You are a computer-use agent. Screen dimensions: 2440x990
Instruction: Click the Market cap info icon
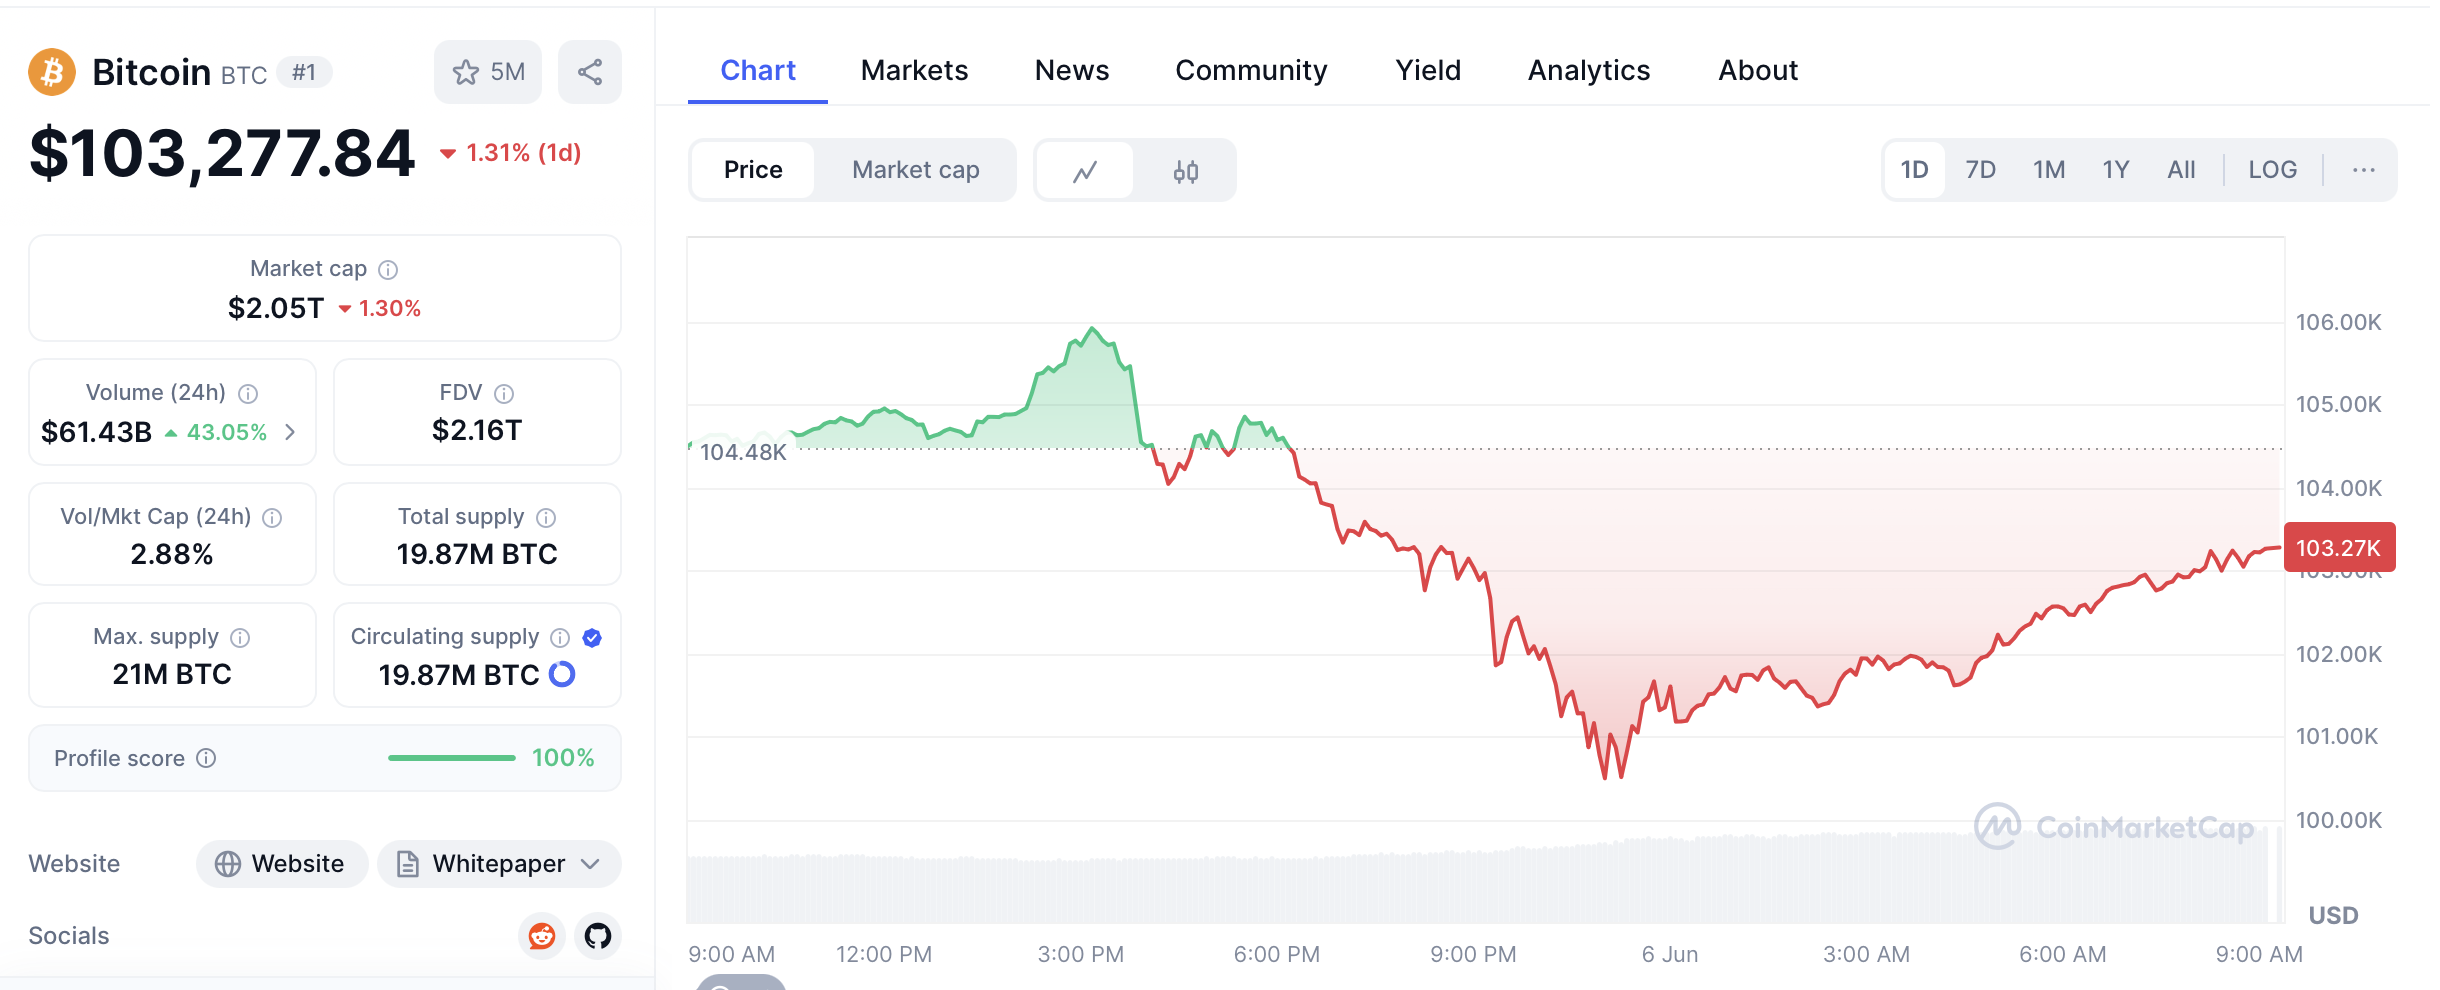click(x=389, y=270)
